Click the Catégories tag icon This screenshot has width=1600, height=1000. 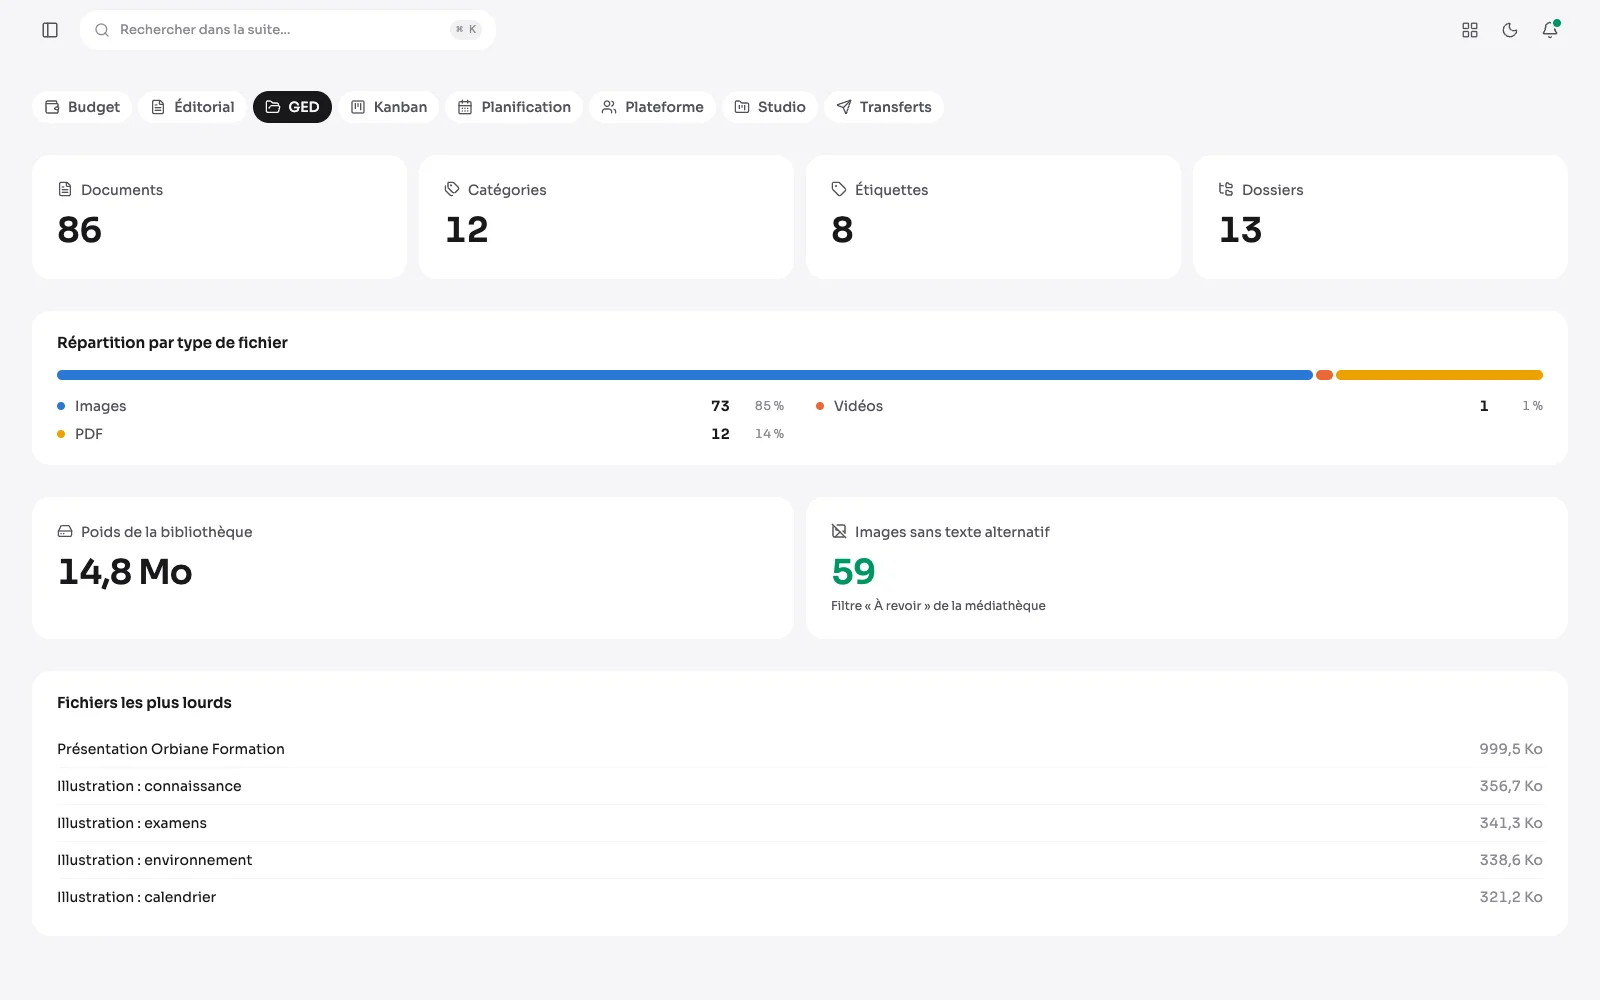pyautogui.click(x=452, y=189)
